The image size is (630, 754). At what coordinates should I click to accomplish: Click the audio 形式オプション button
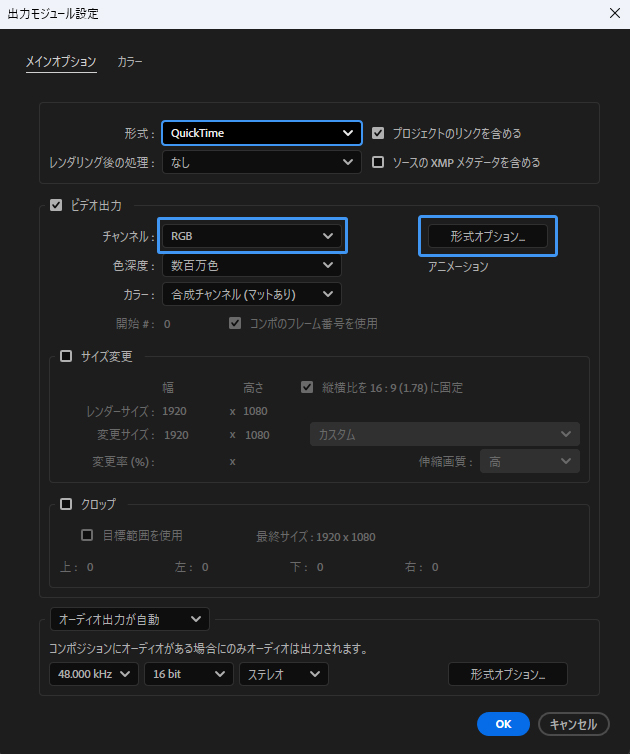507,675
